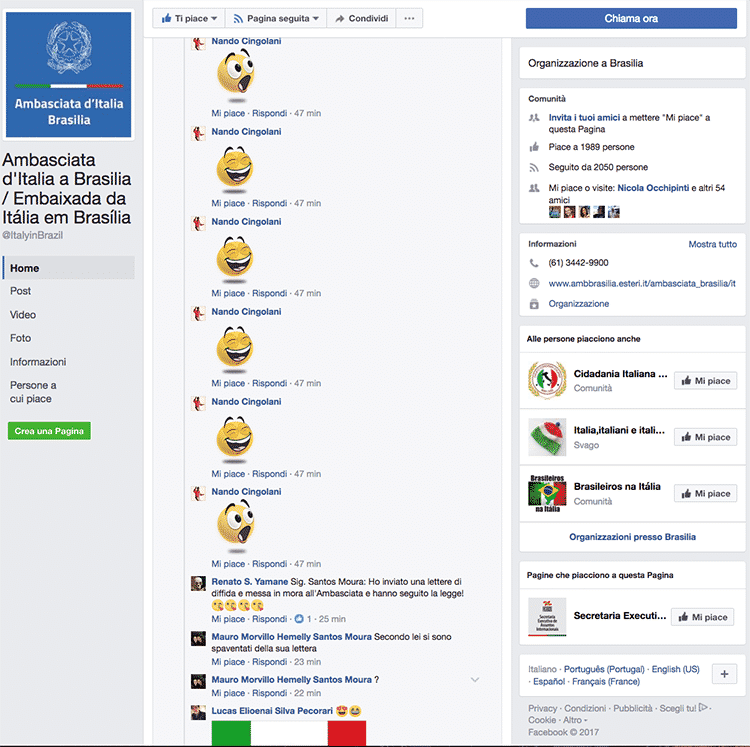The image size is (750, 747).
Task: Click the Nicola Occhipinti link
Action: [653, 188]
